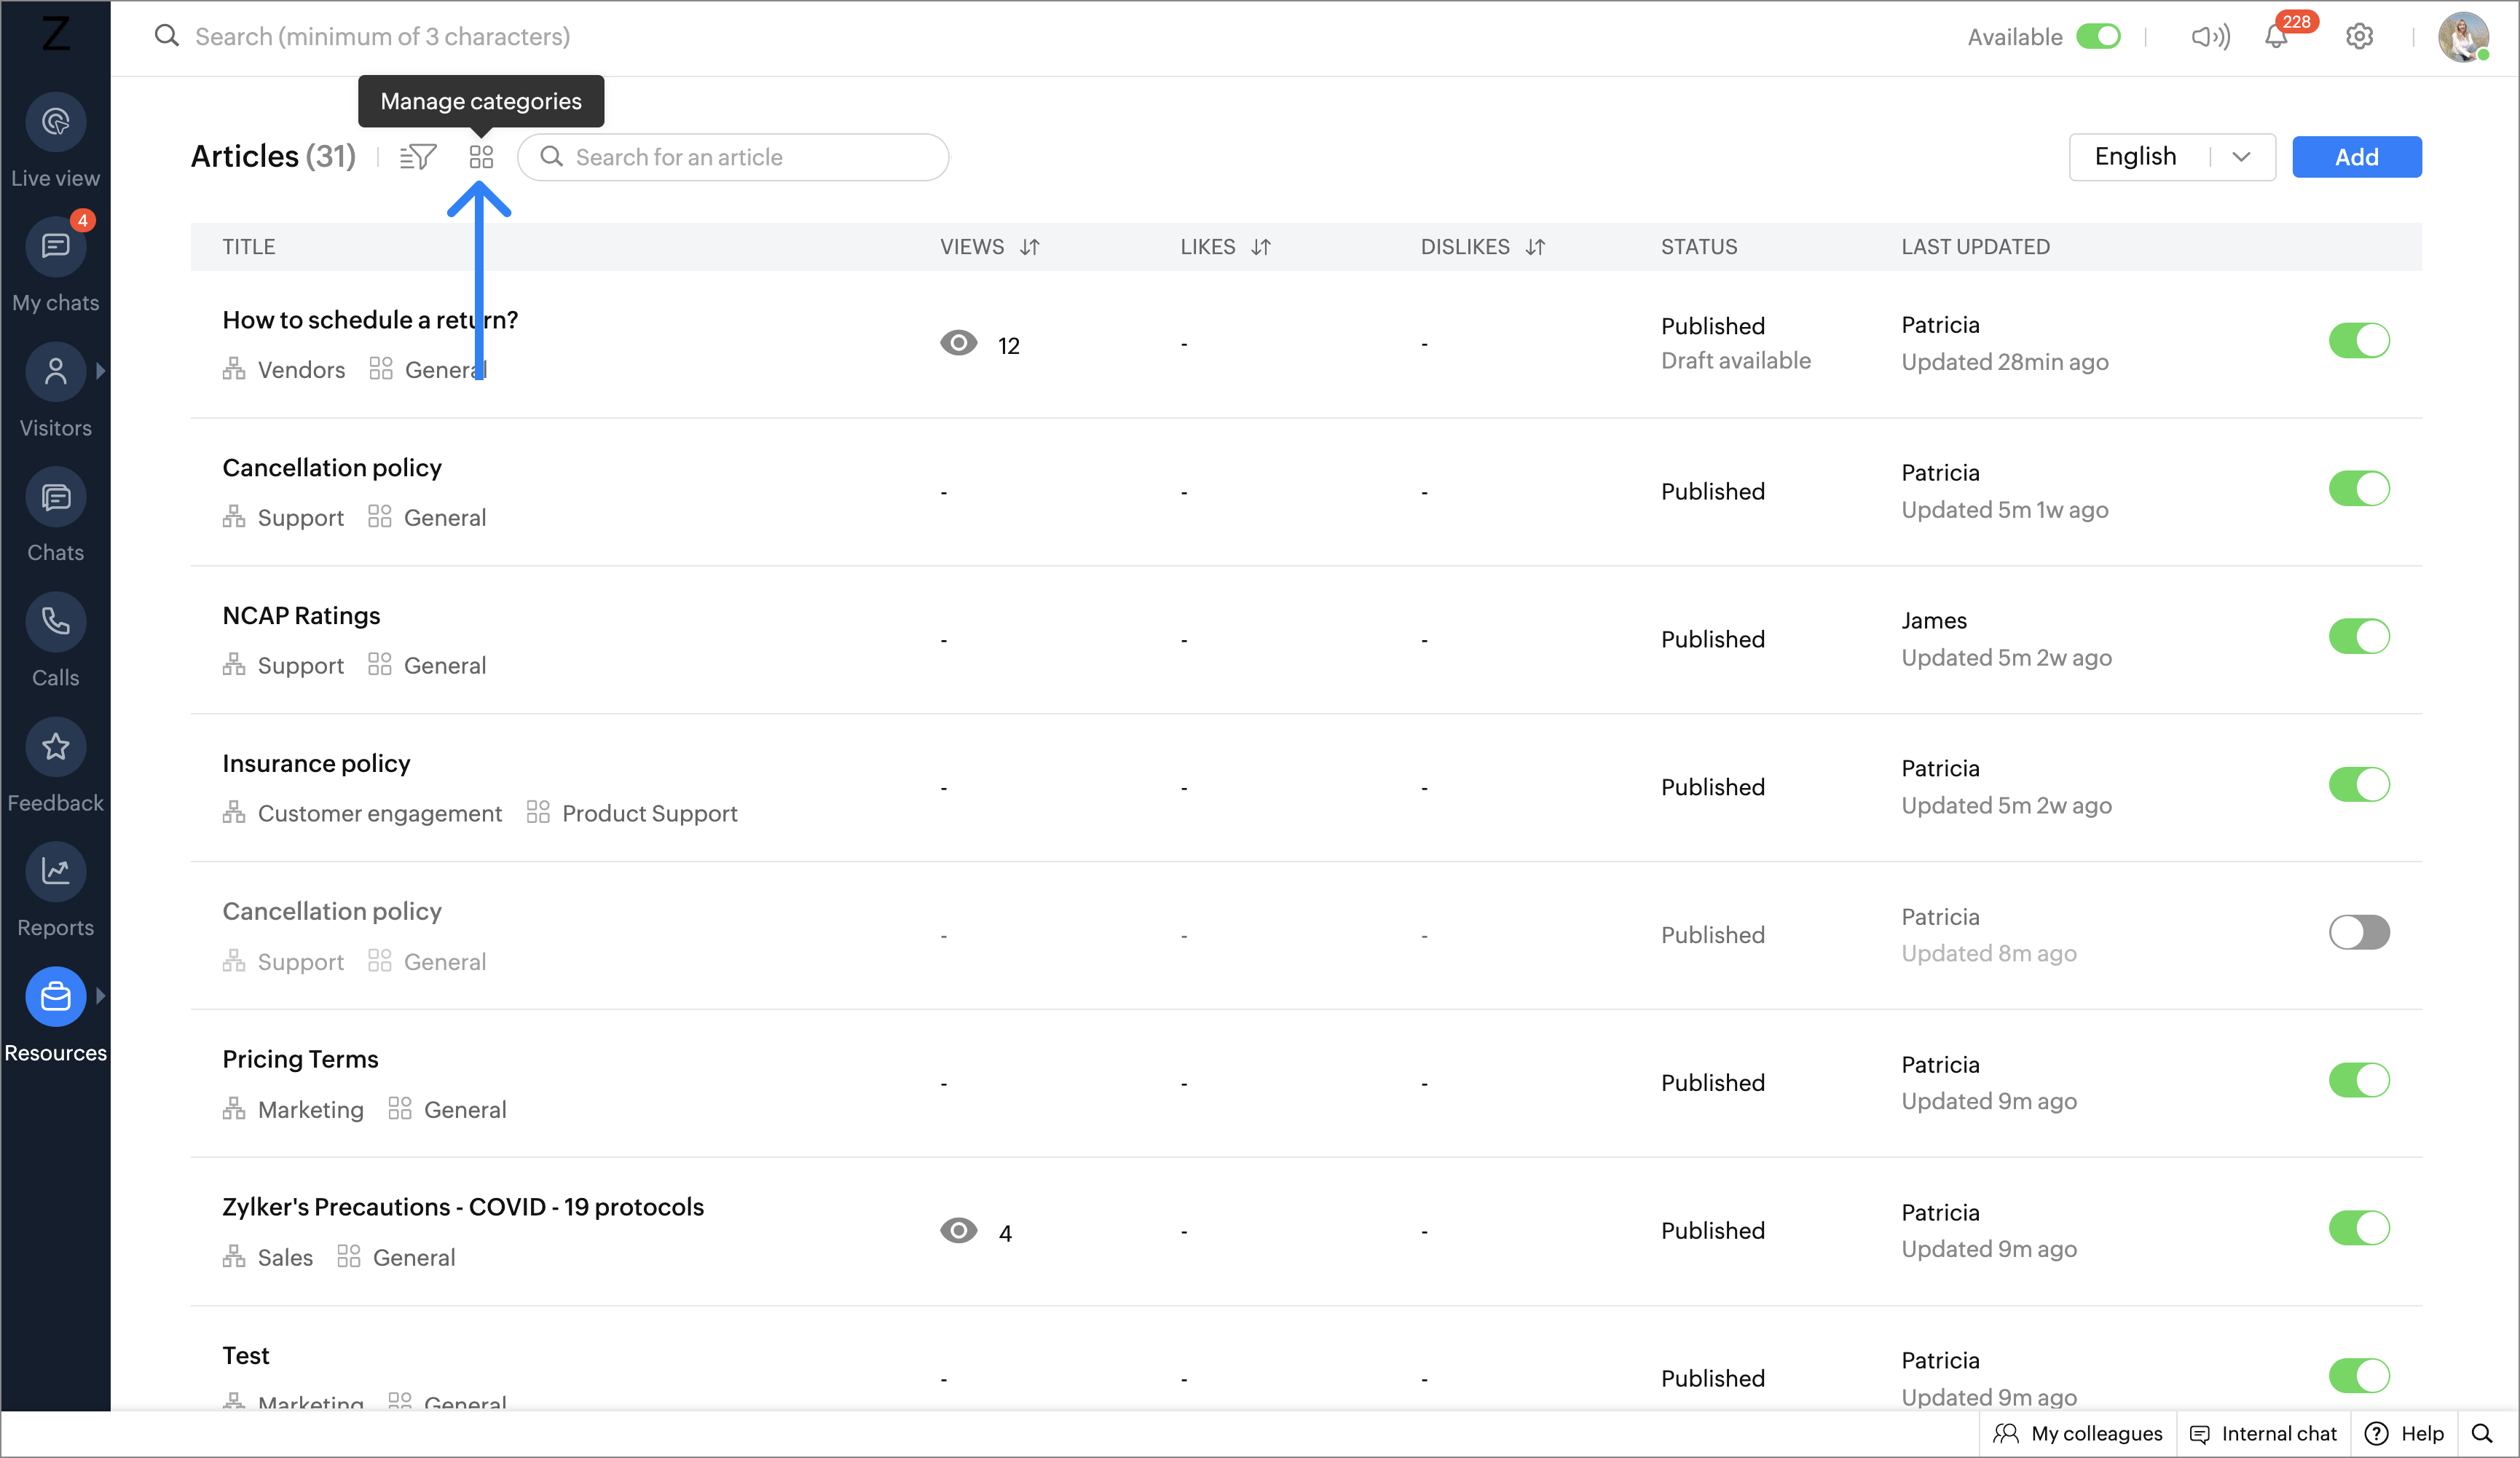Click the sound alerts speaker icon
This screenshot has width=2520, height=1458.
coord(2209,37)
